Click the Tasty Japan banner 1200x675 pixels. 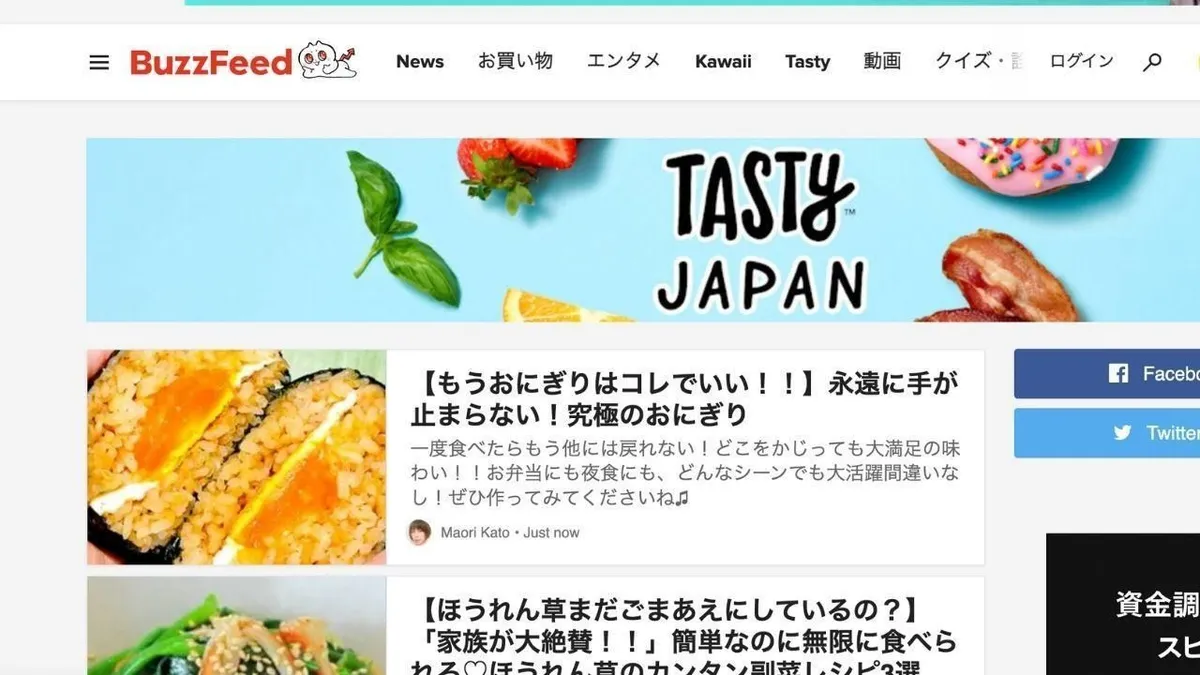[643, 230]
